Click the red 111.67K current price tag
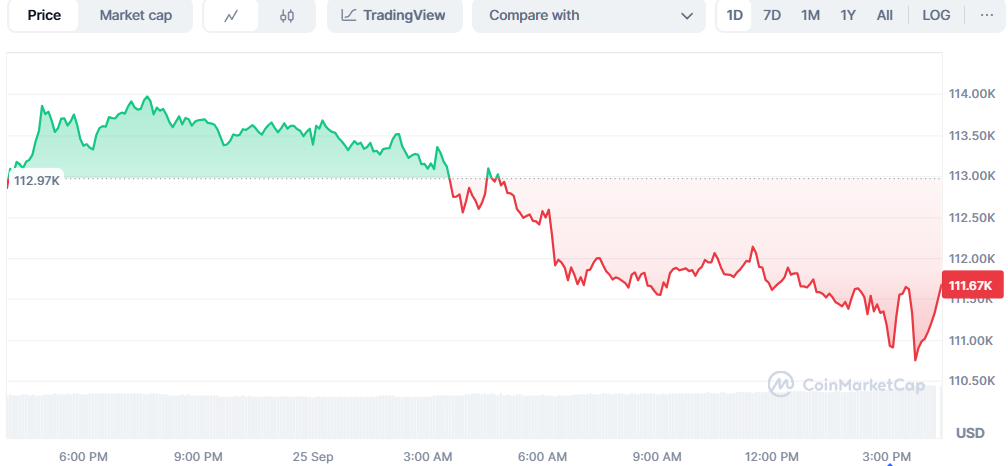The height and width of the screenshot is (466, 1008). (x=969, y=286)
